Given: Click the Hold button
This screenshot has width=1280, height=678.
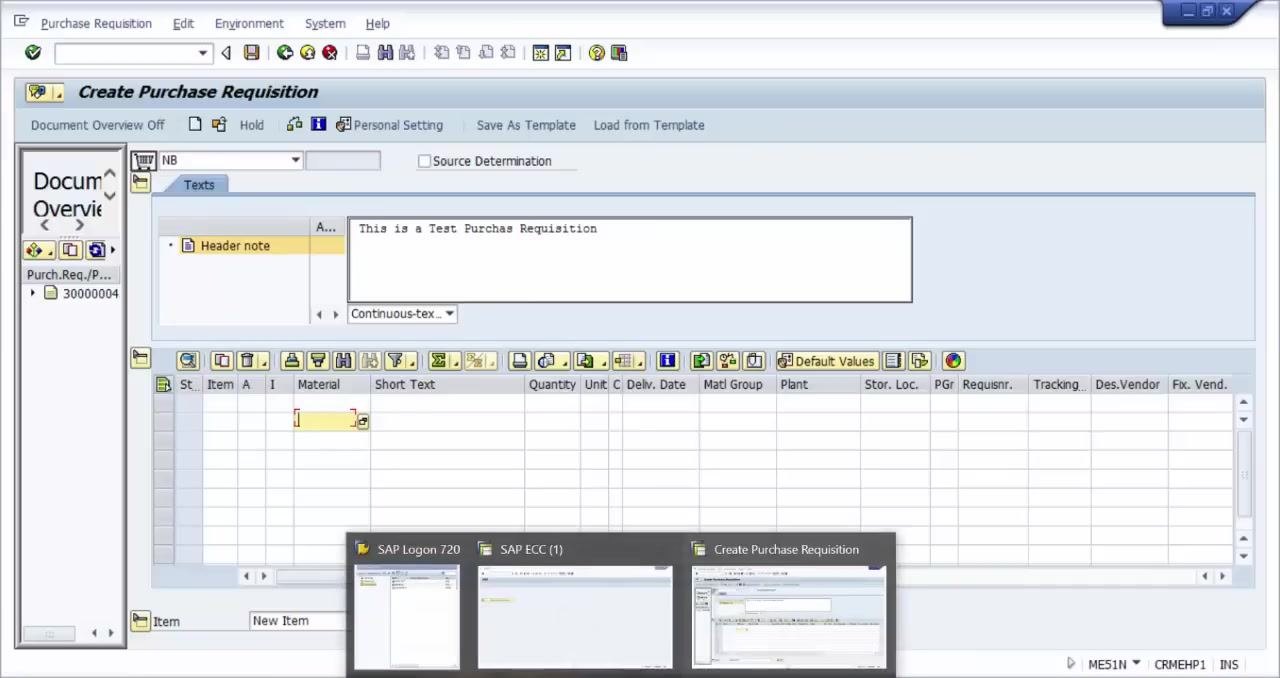Looking at the screenshot, I should (252, 125).
